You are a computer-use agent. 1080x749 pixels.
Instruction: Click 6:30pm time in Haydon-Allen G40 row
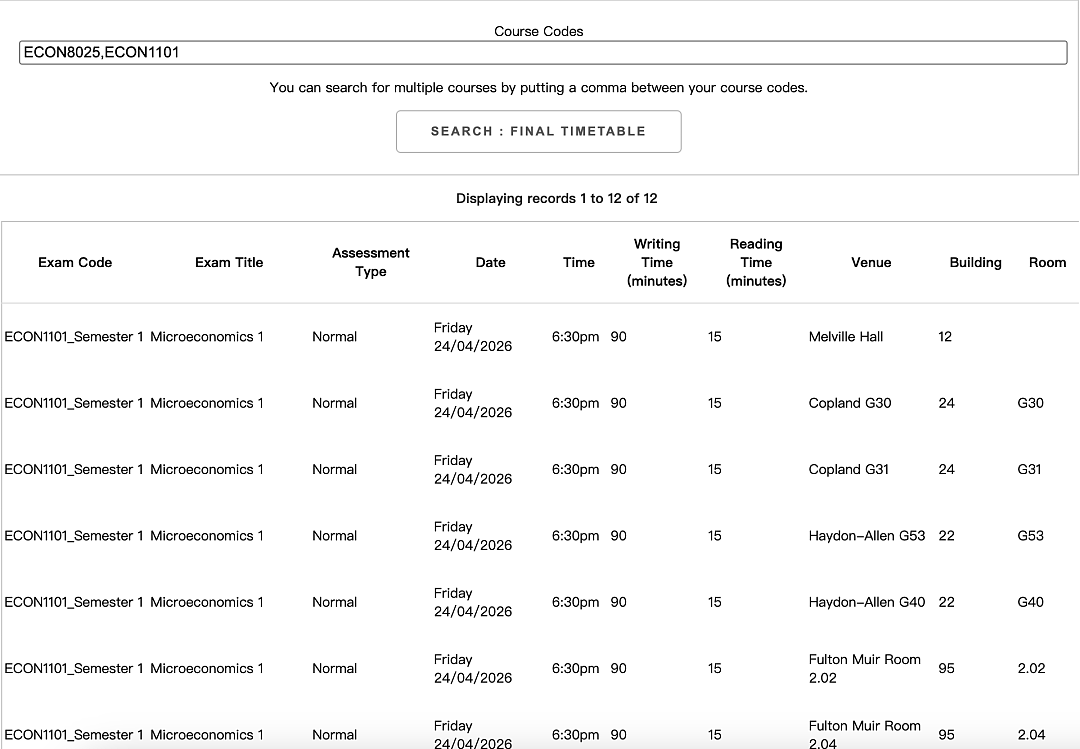[x=575, y=602]
